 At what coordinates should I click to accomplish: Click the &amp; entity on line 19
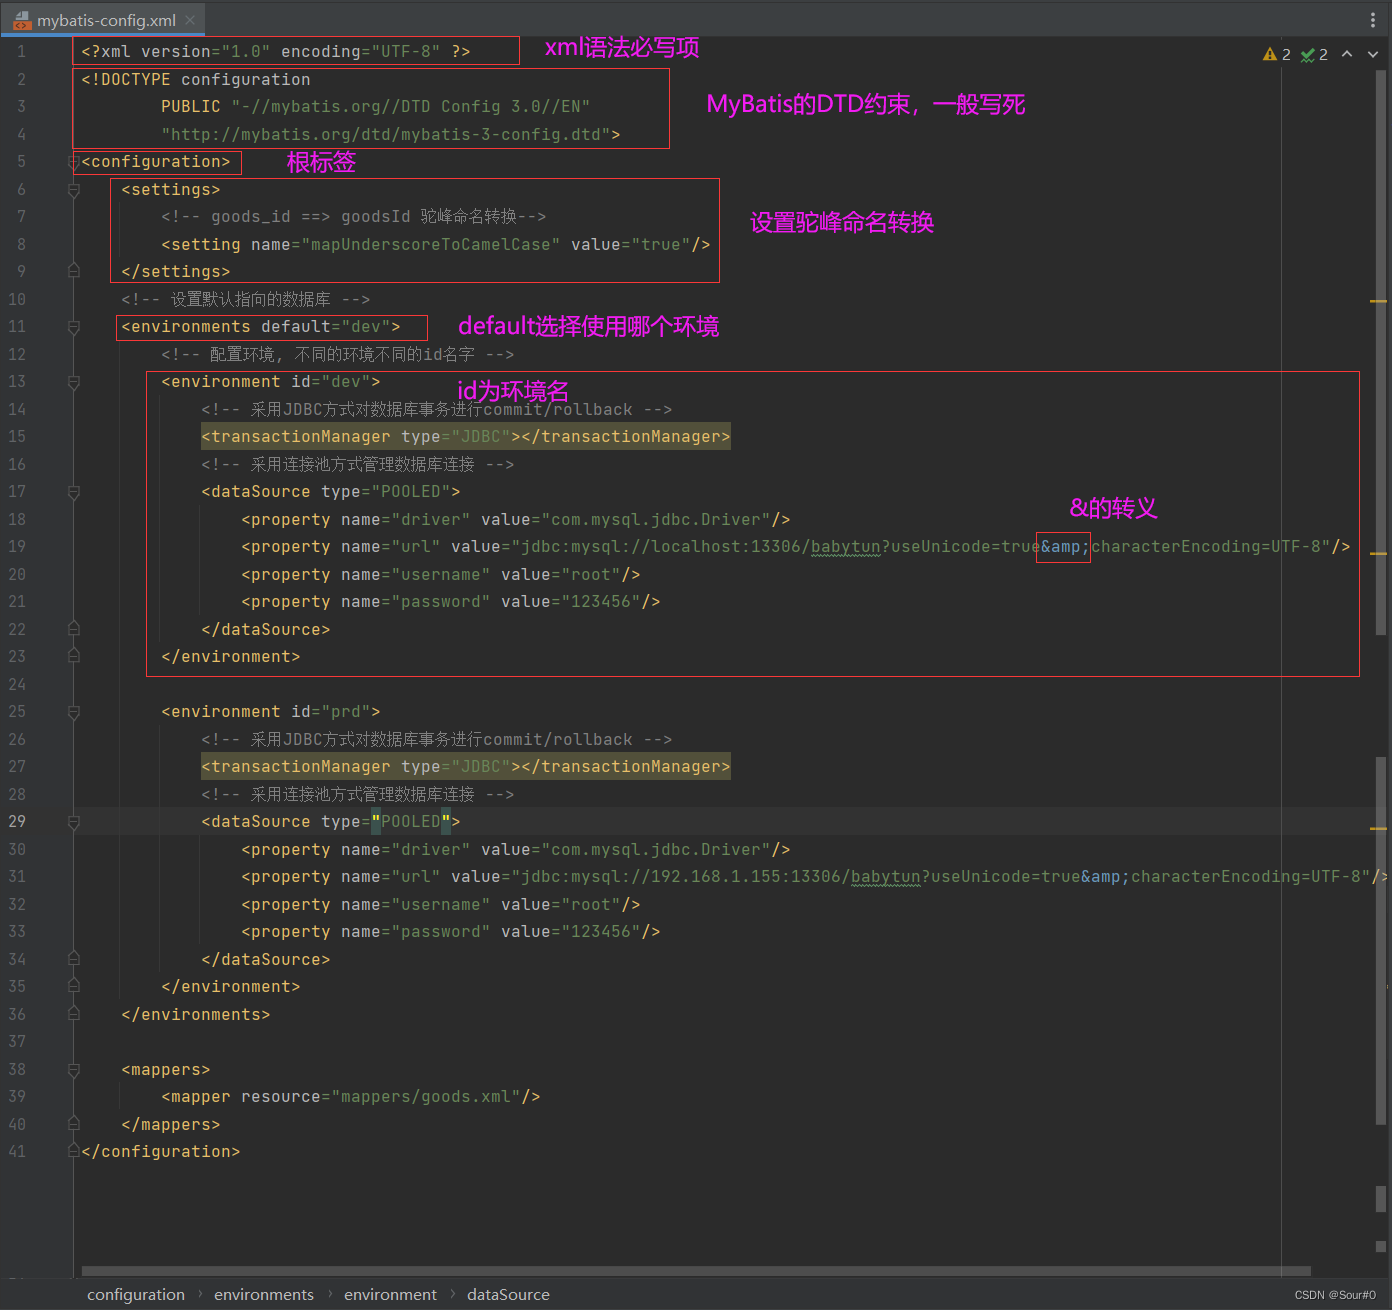click(x=1065, y=547)
